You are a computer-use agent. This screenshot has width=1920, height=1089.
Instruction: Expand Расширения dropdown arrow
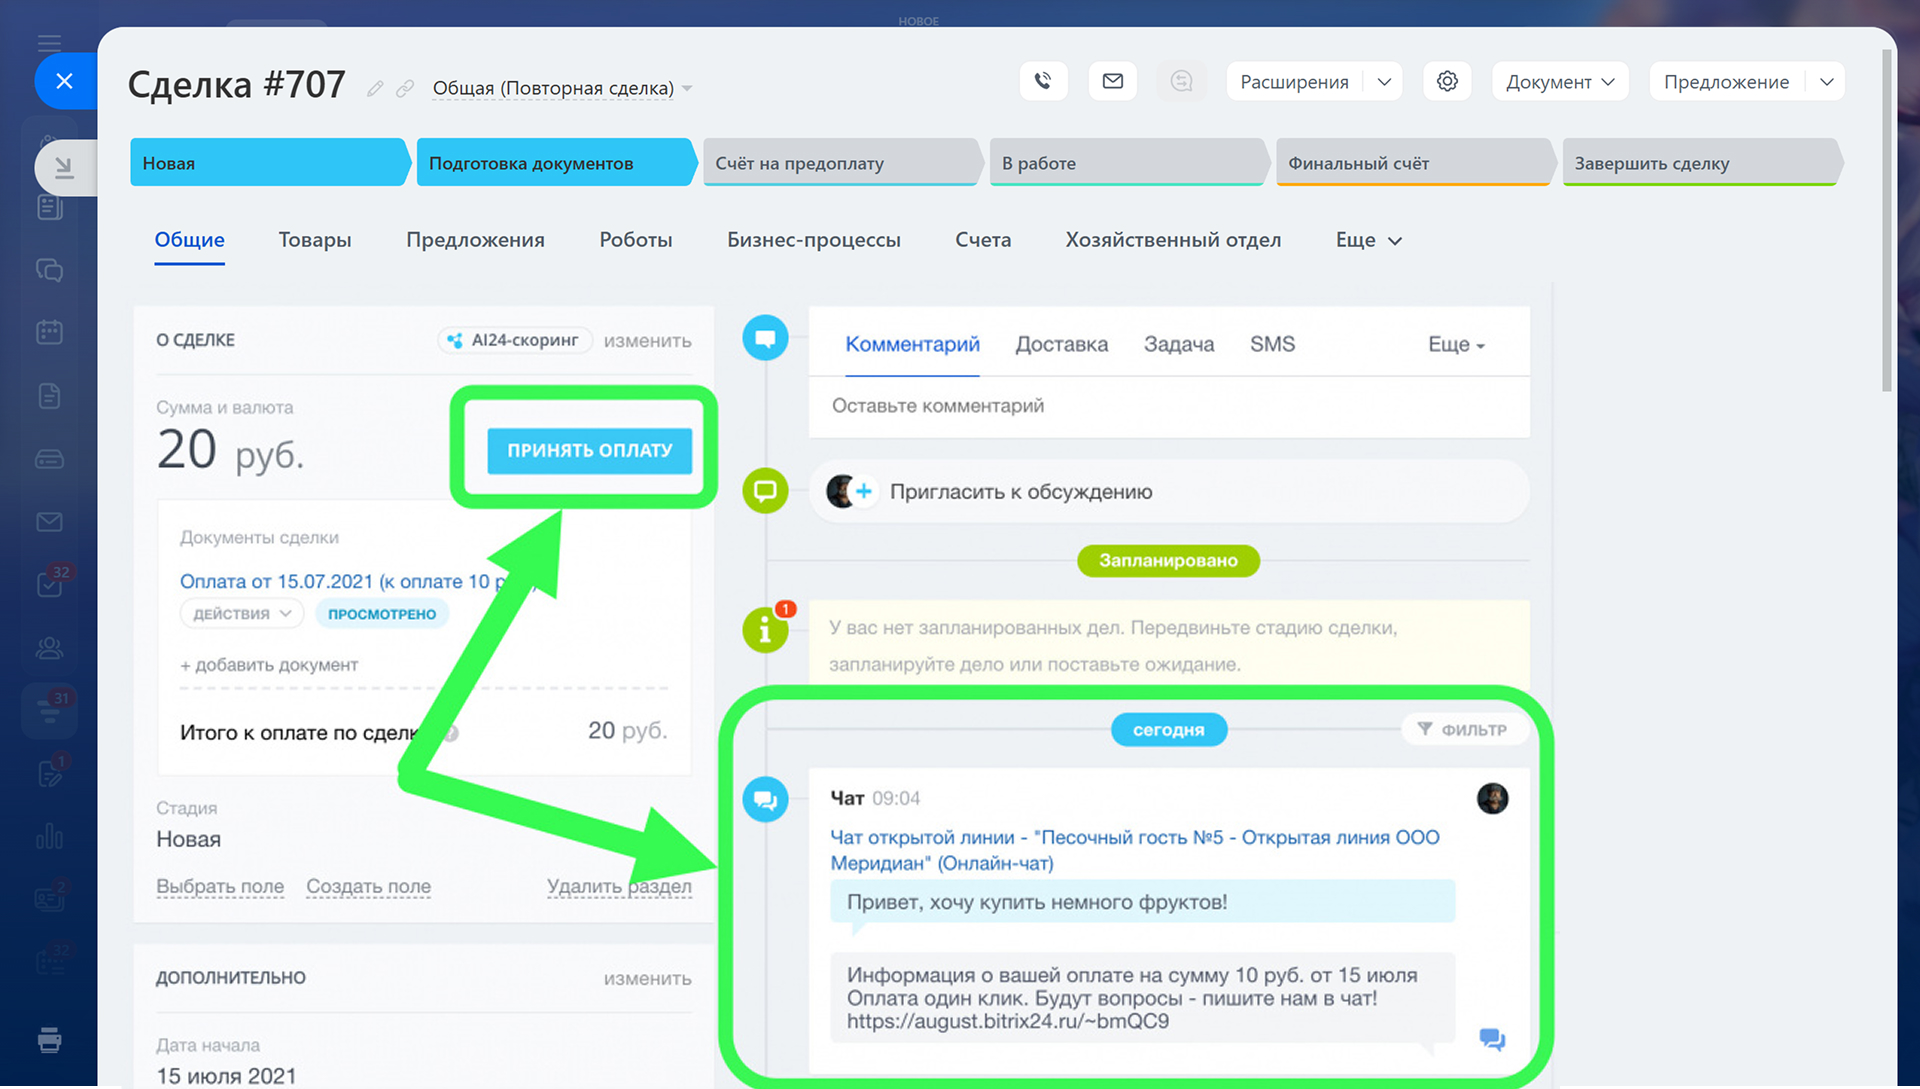pyautogui.click(x=1384, y=82)
